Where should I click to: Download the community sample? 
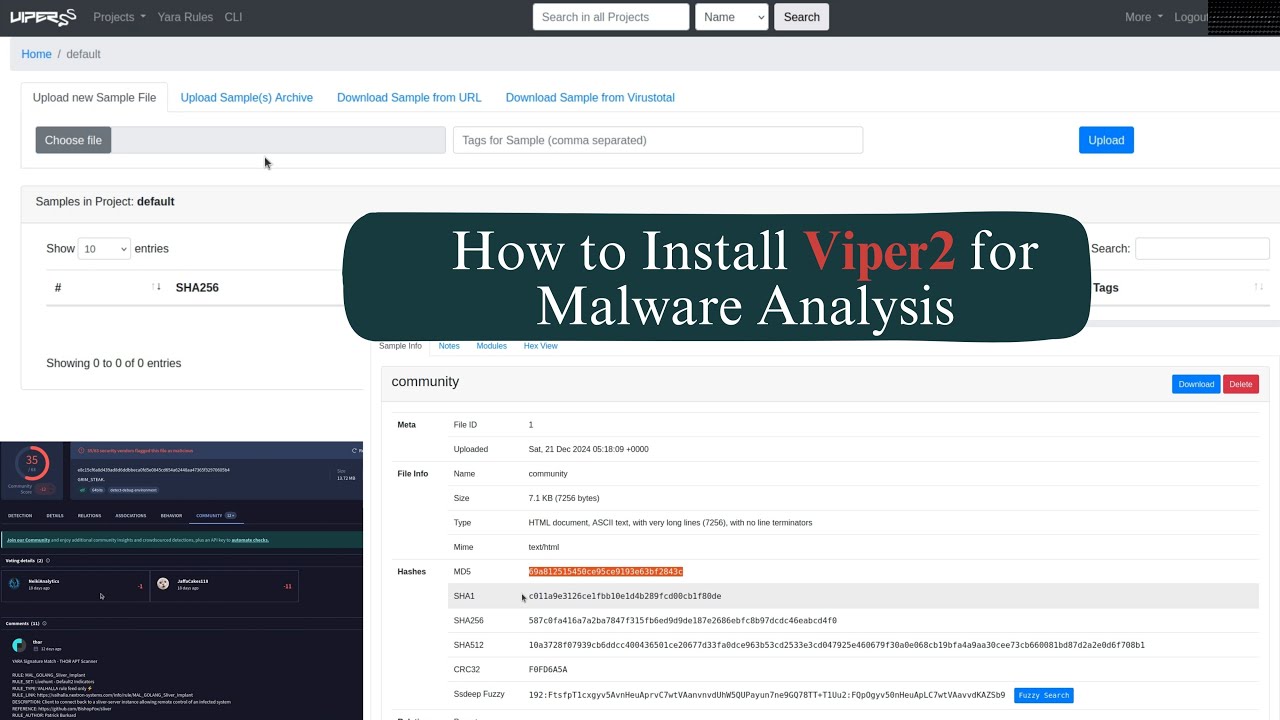pyautogui.click(x=1196, y=384)
